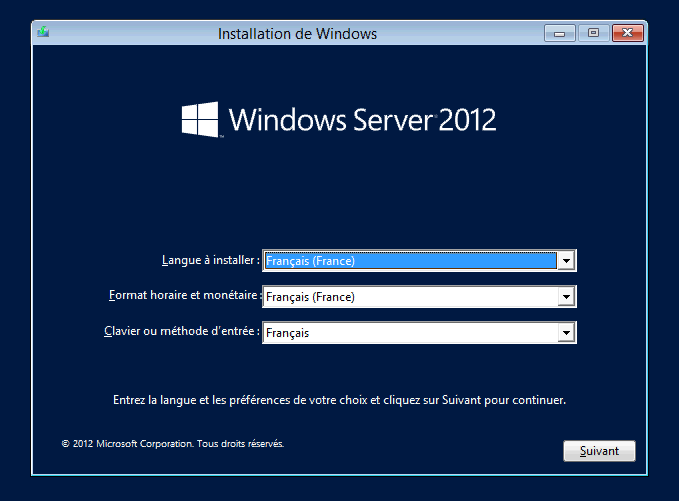
Task: Click the Format horaire et monétaire label
Action: pos(185,295)
